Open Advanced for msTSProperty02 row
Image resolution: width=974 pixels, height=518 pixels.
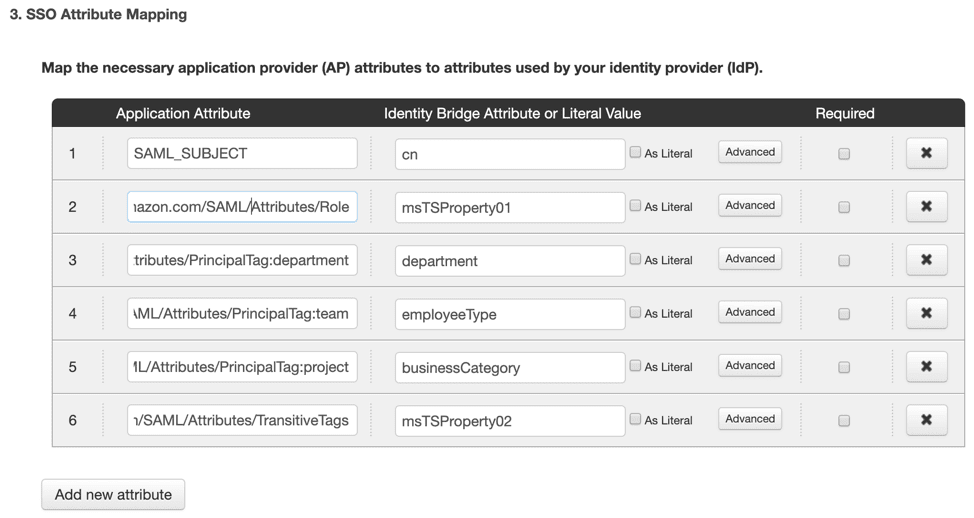750,419
